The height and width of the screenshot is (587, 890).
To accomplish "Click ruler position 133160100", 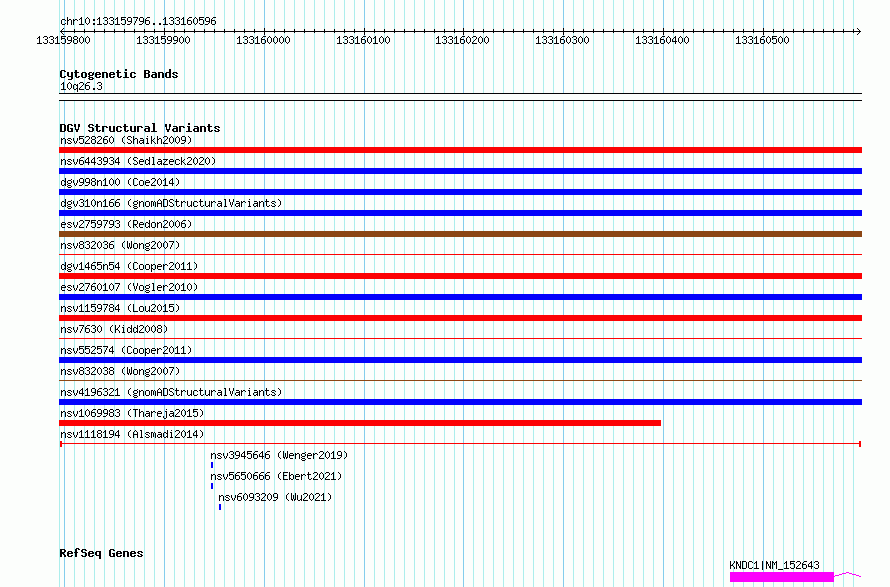I will 363,40.
